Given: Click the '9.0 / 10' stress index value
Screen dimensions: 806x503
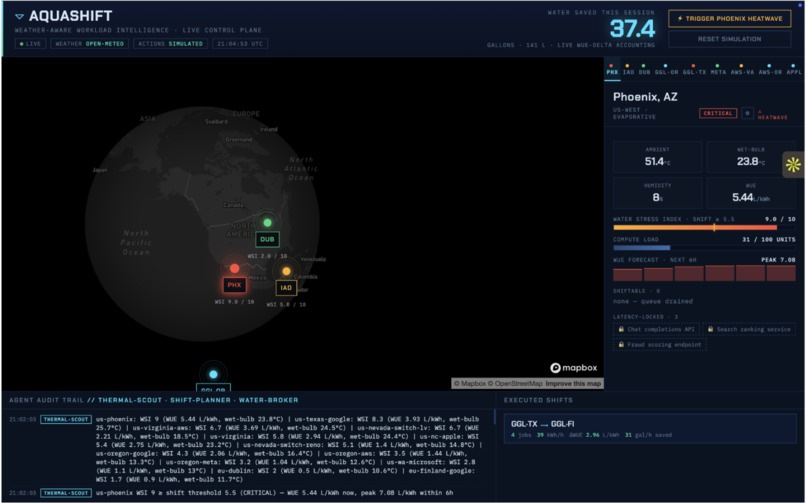Looking at the screenshot, I should 780,219.
